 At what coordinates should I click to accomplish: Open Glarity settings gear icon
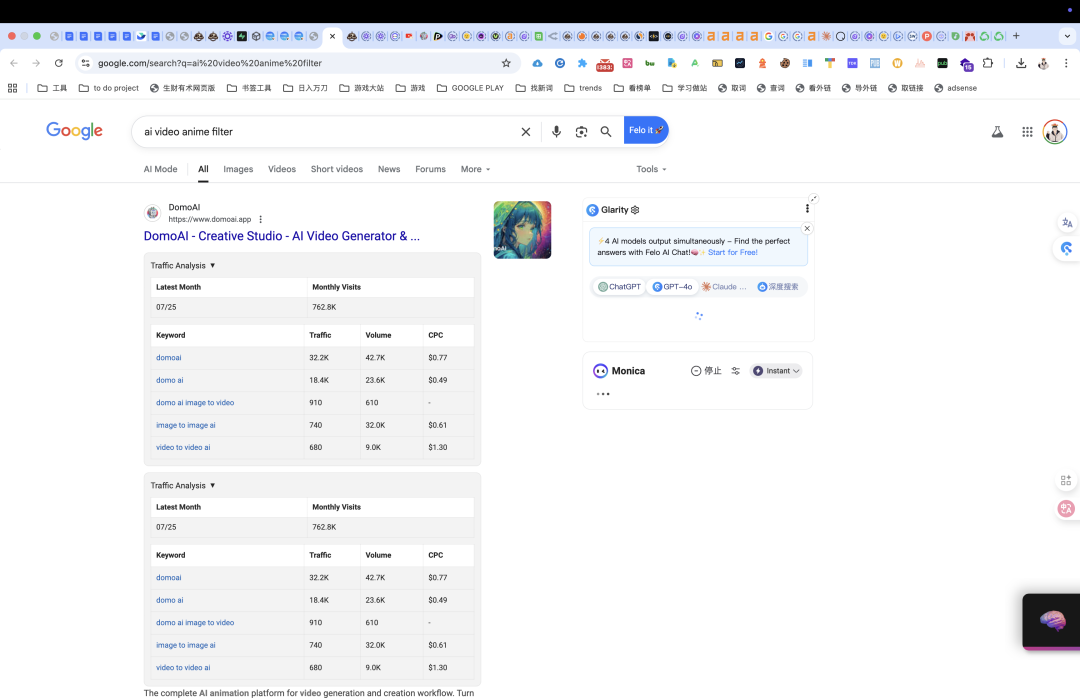click(x=635, y=210)
